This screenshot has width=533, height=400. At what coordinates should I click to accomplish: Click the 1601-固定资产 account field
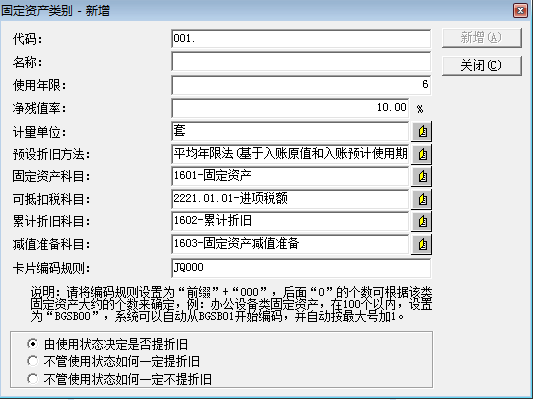tap(290, 176)
